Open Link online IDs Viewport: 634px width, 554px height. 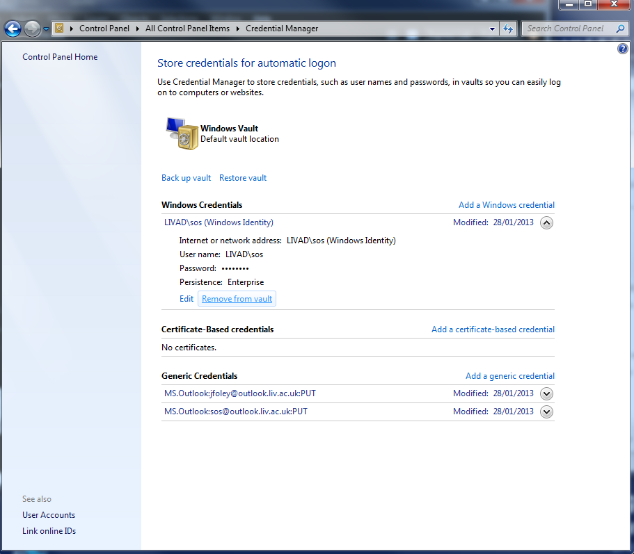49,531
